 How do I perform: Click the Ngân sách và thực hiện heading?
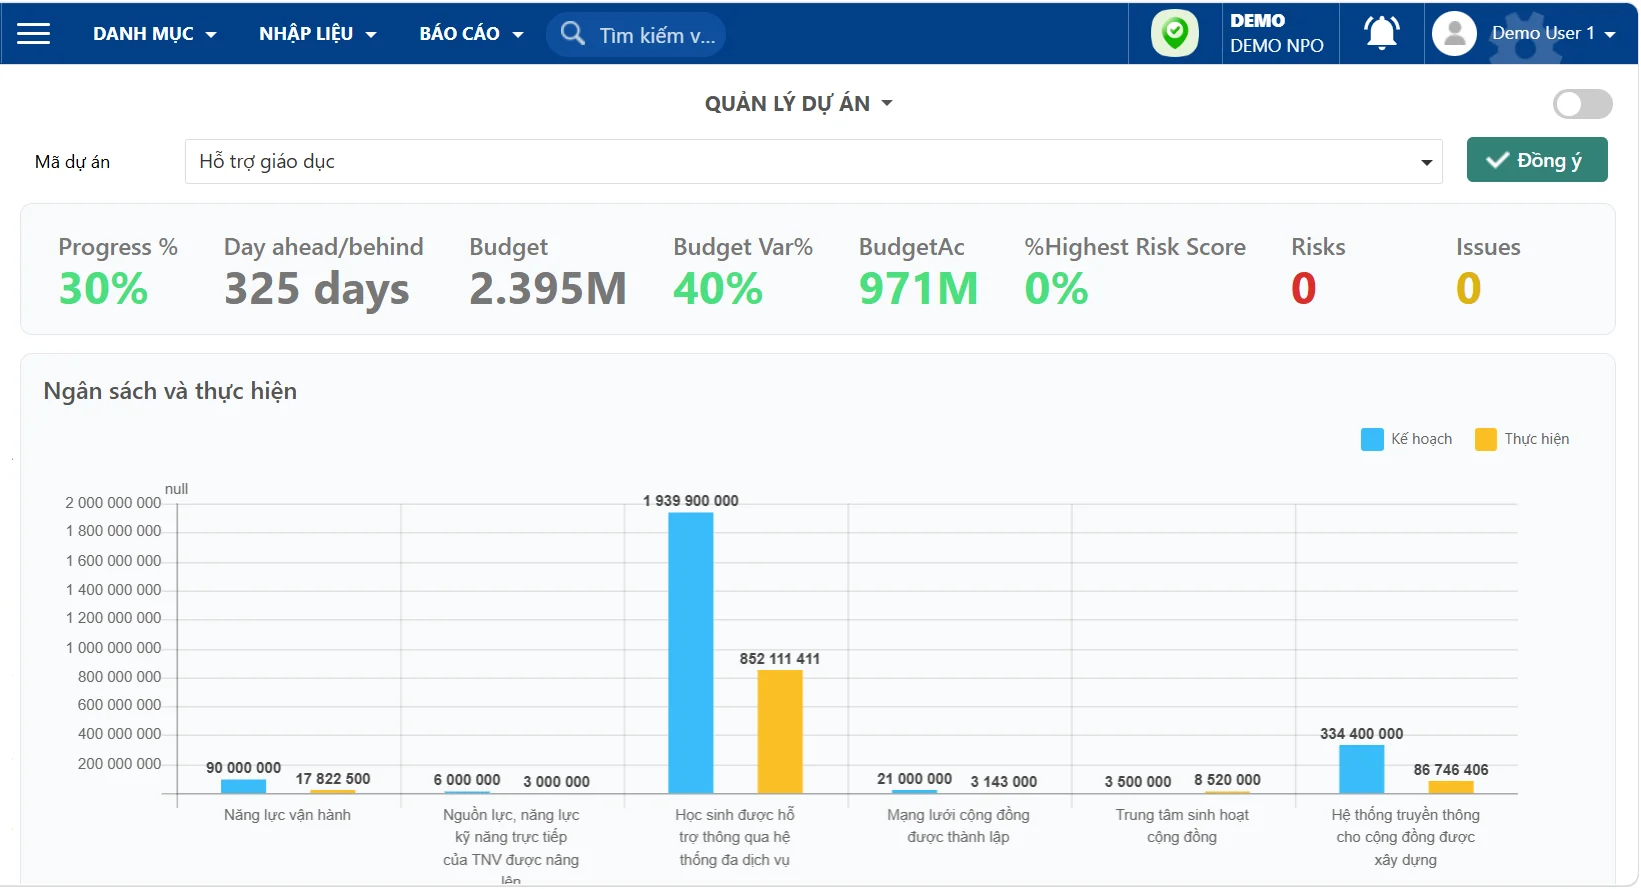(170, 392)
